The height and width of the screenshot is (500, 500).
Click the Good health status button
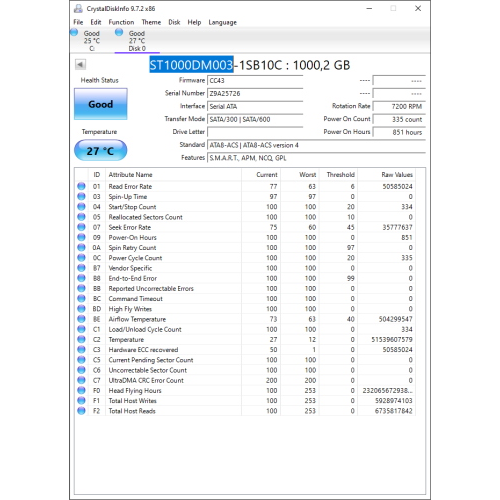coord(101,104)
